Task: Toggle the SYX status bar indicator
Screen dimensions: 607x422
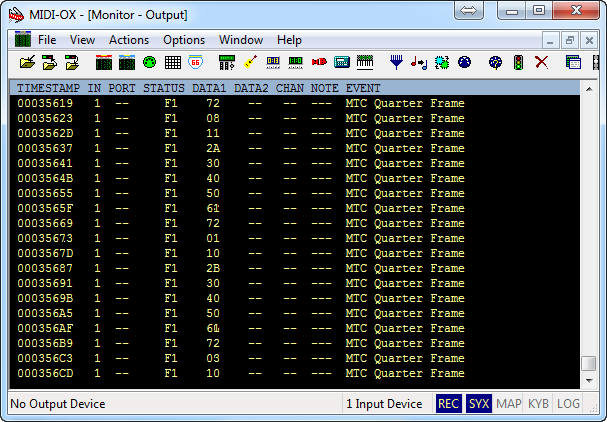Action: click(x=478, y=404)
